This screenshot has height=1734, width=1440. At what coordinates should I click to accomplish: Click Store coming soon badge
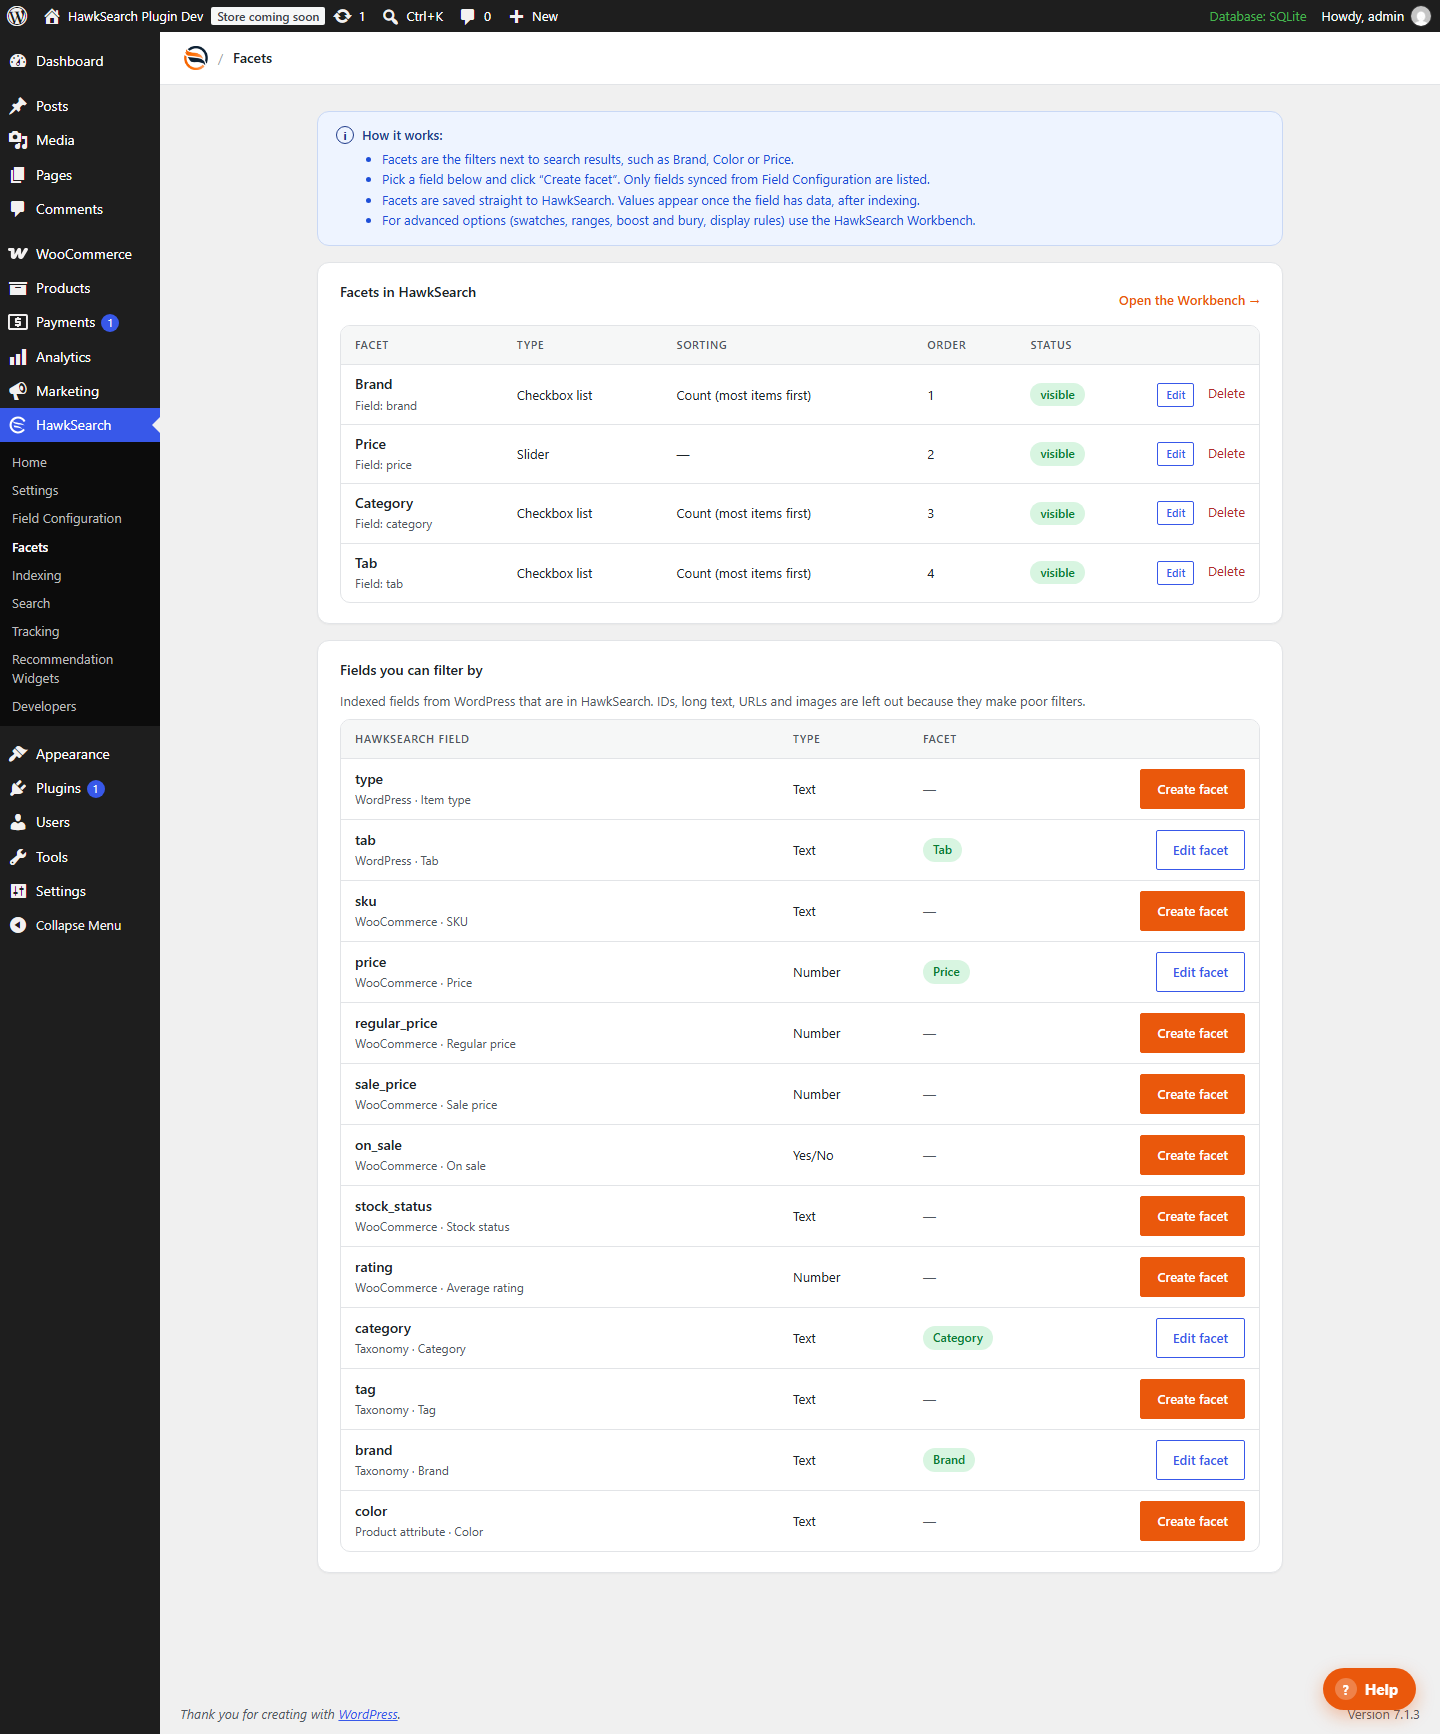coord(268,16)
